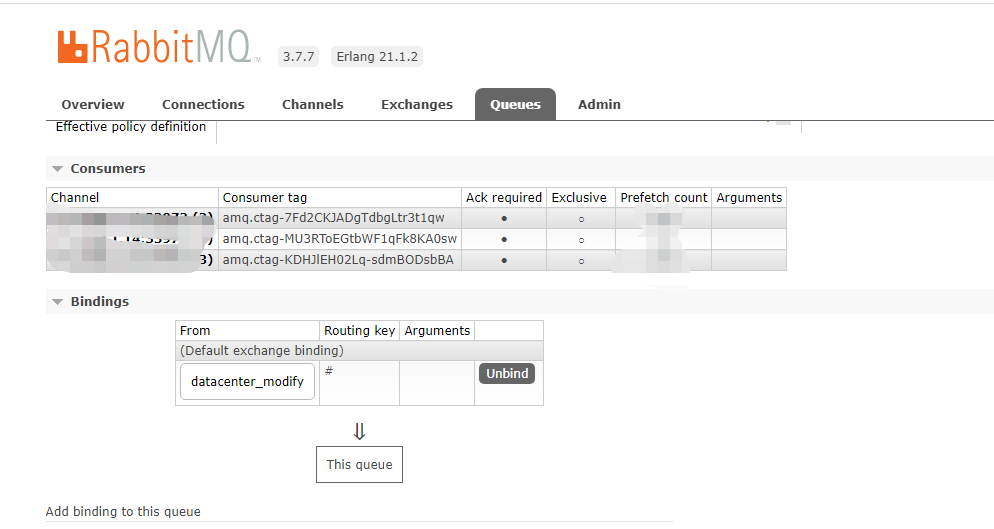
Task: Open the Overview tab
Action: click(93, 105)
